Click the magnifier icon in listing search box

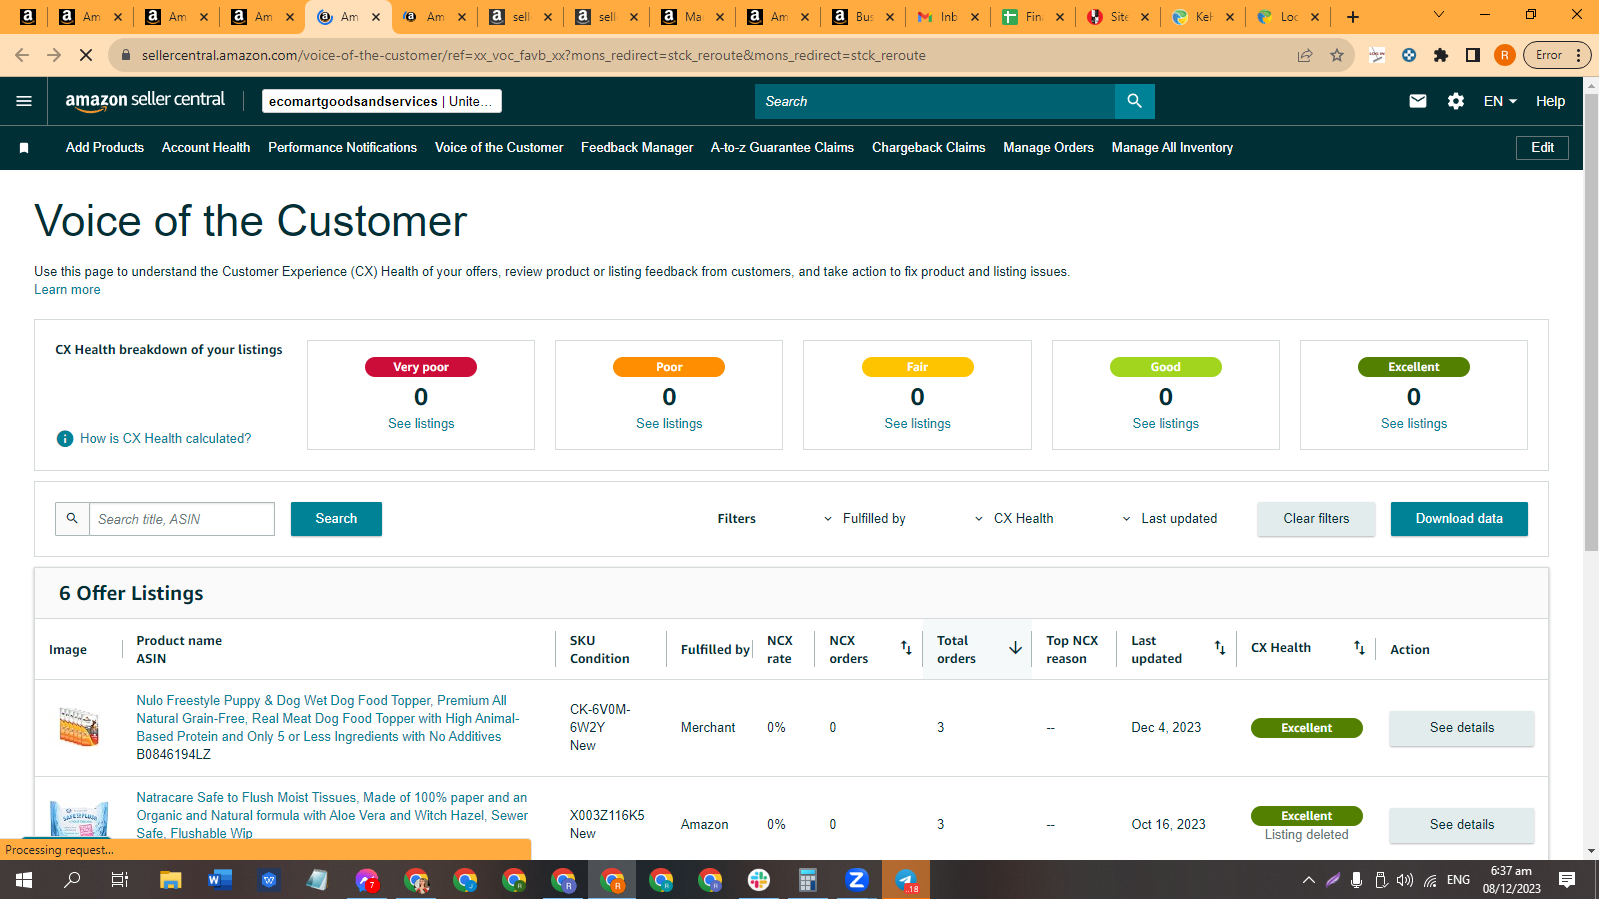coord(72,519)
